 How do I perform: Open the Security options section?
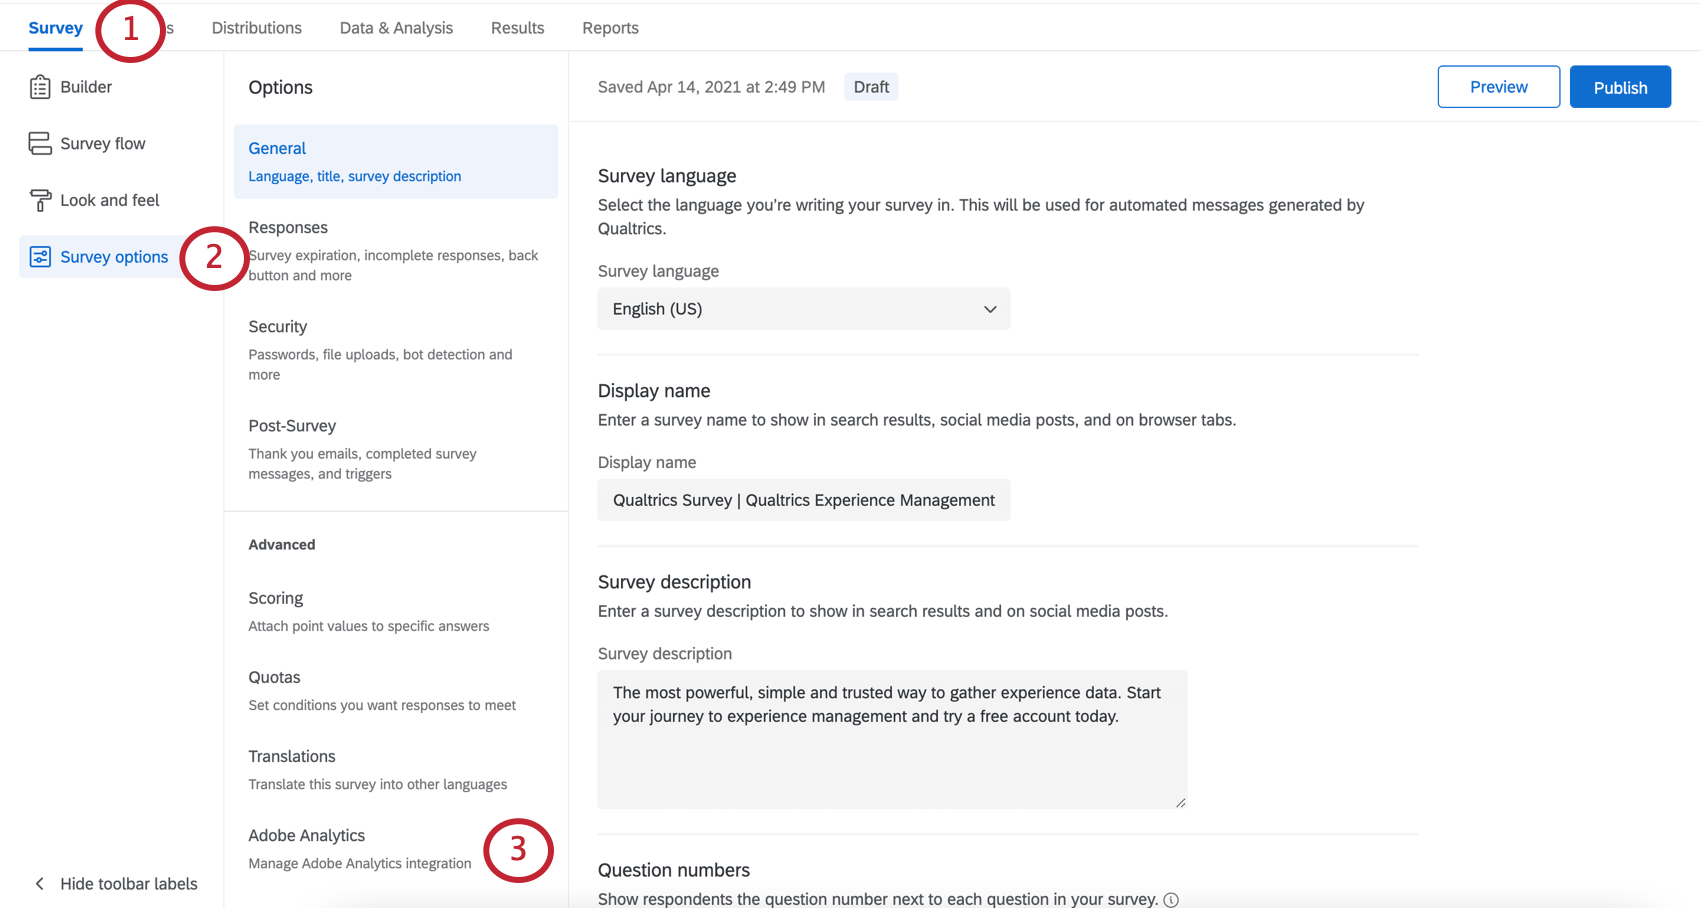(277, 326)
